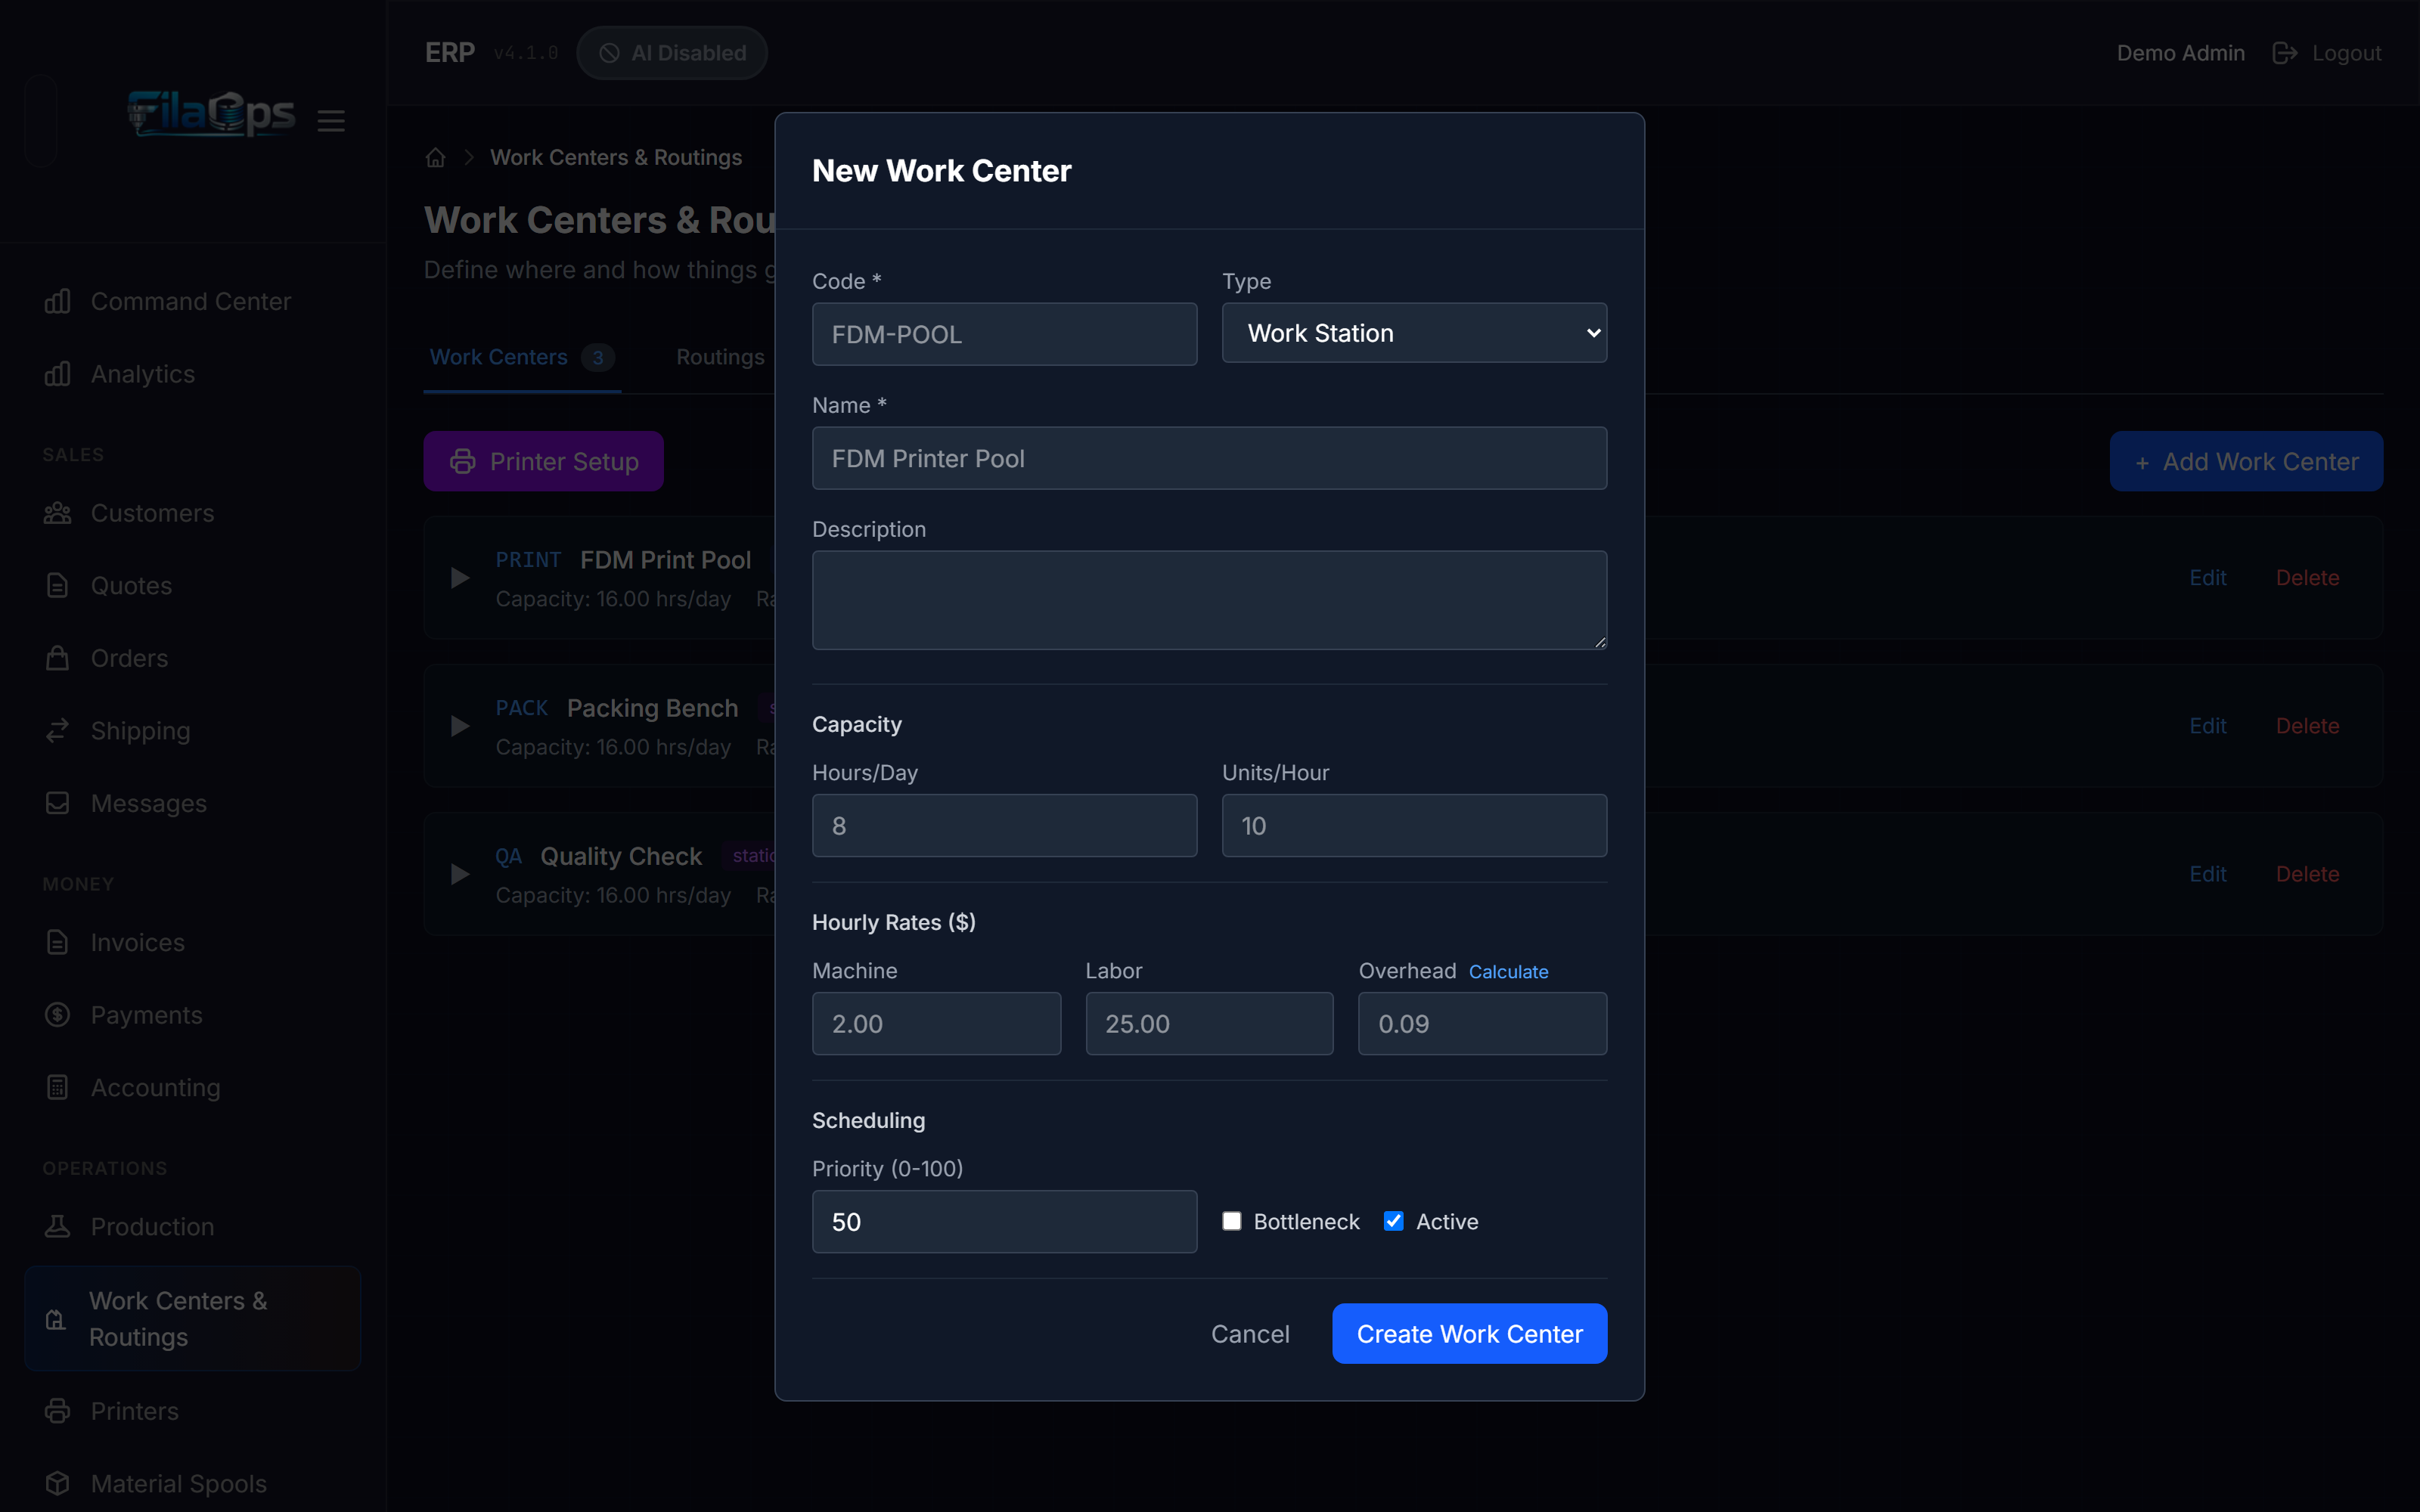The image size is (2420, 1512).
Task: Delete the Packing Bench work center
Action: pyautogui.click(x=2307, y=726)
